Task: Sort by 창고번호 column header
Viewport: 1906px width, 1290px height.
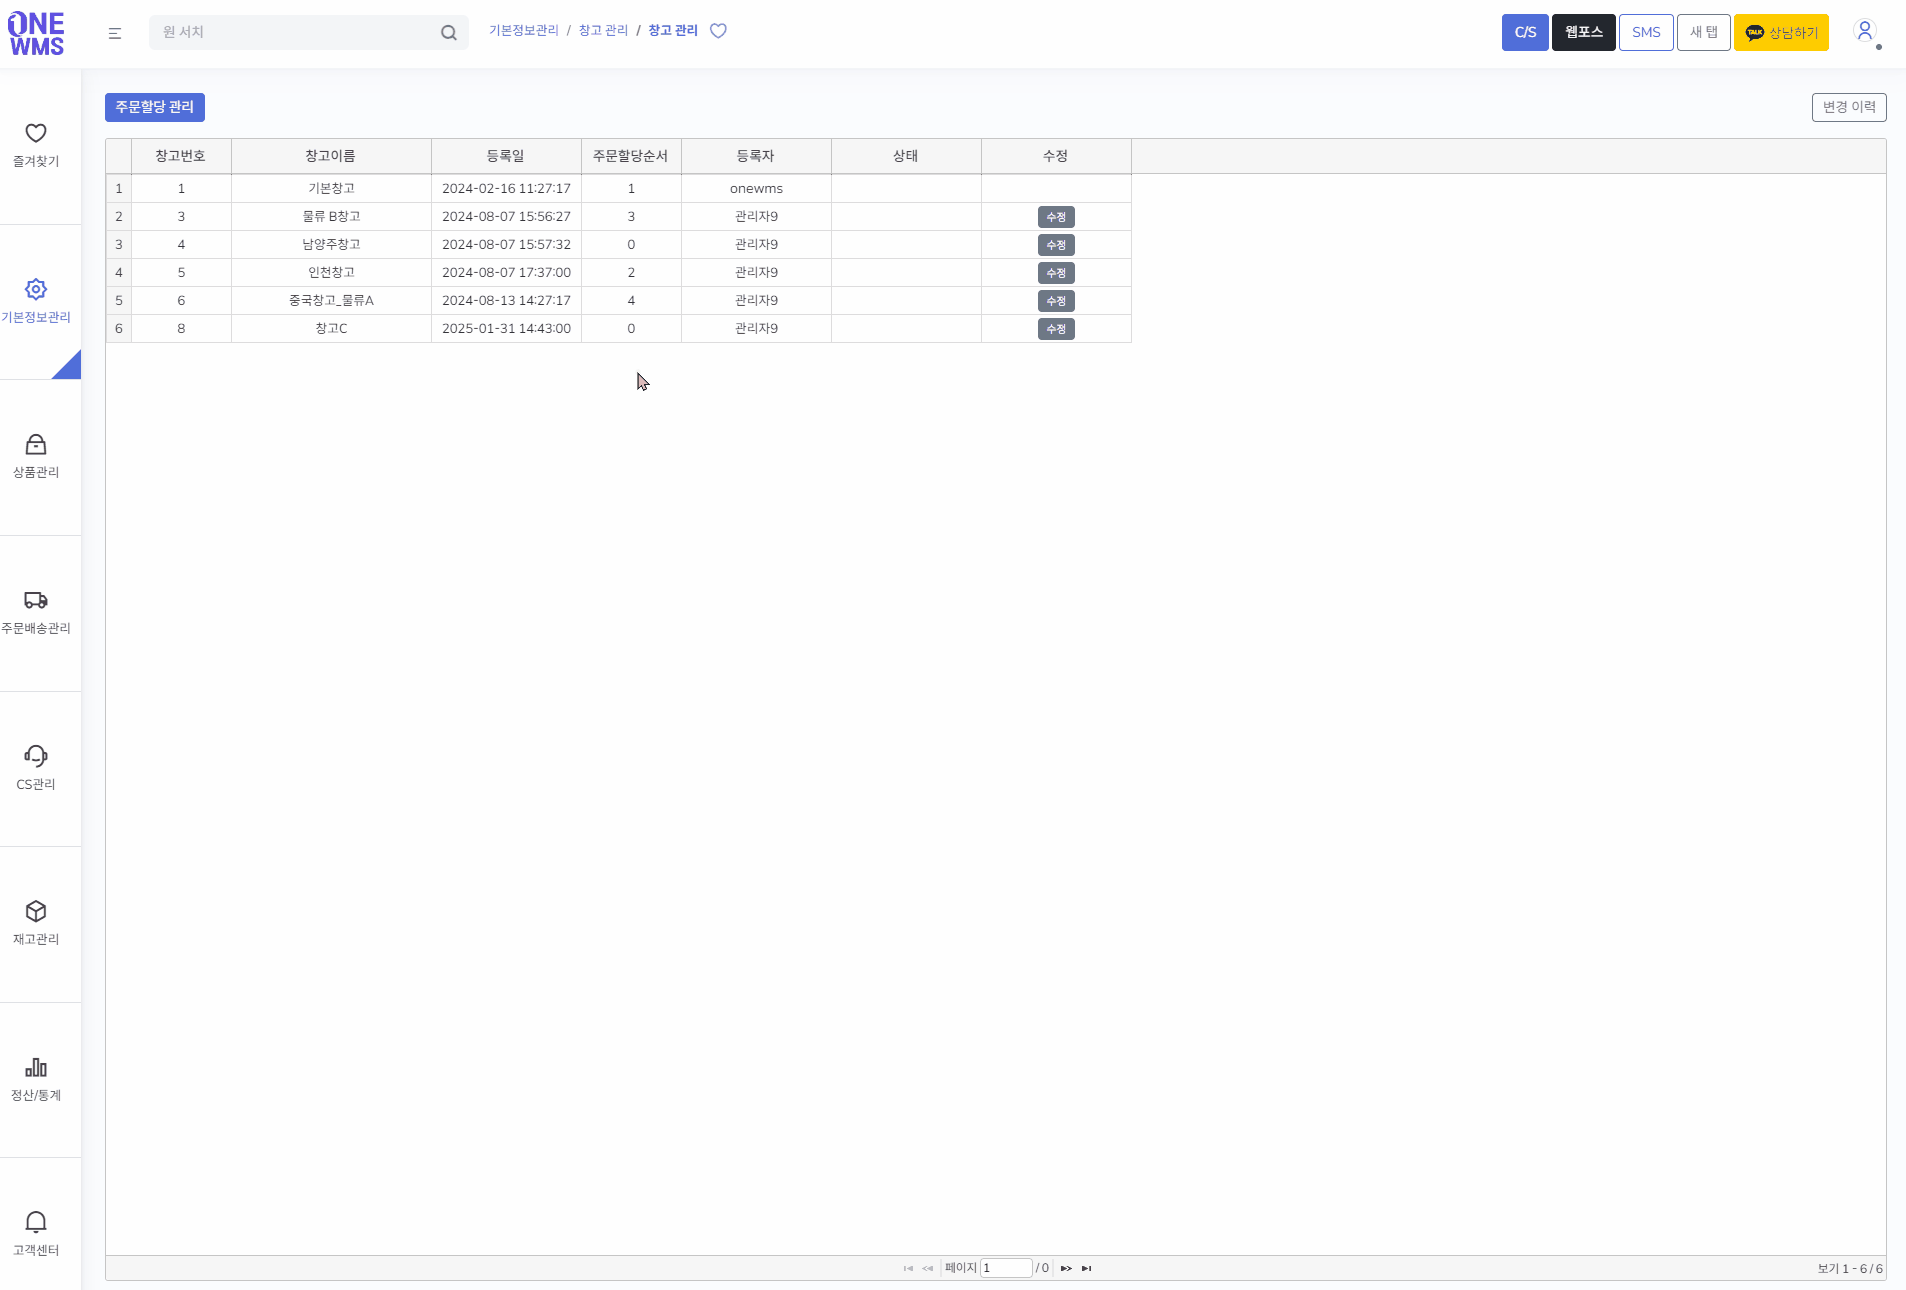Action: [181, 156]
